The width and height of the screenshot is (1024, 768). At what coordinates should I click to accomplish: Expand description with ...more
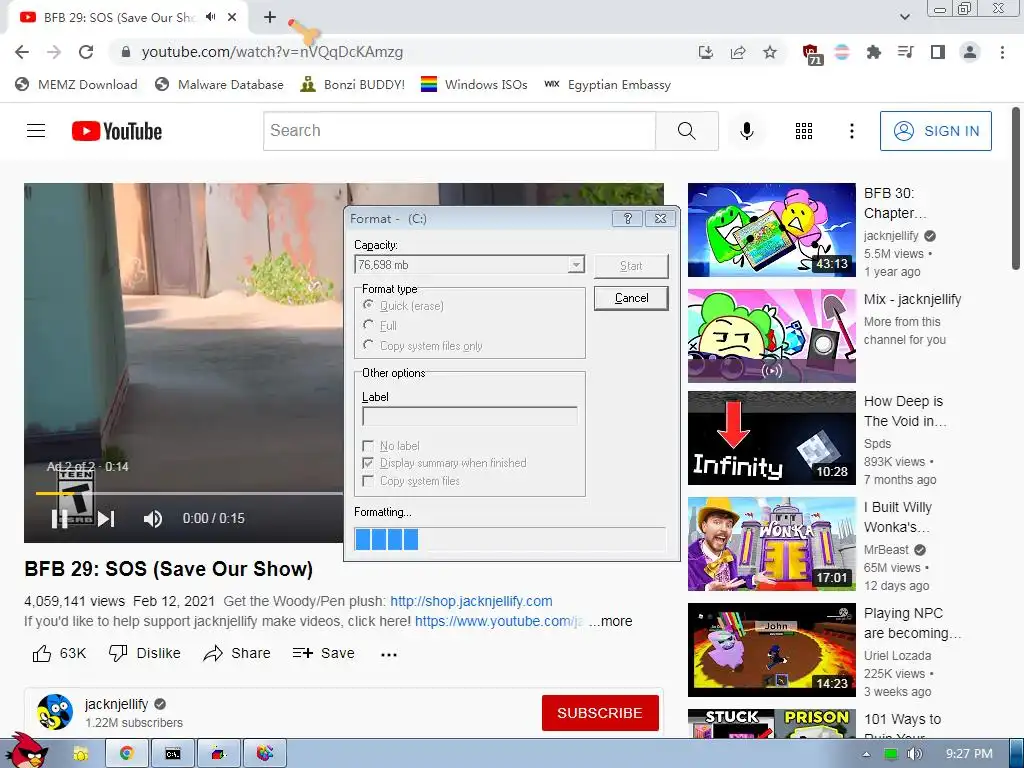click(611, 621)
